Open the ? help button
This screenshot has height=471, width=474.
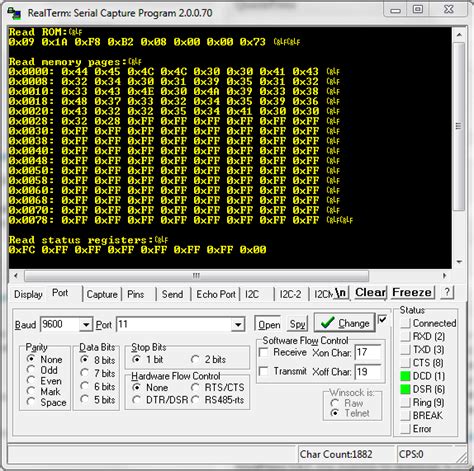[447, 292]
